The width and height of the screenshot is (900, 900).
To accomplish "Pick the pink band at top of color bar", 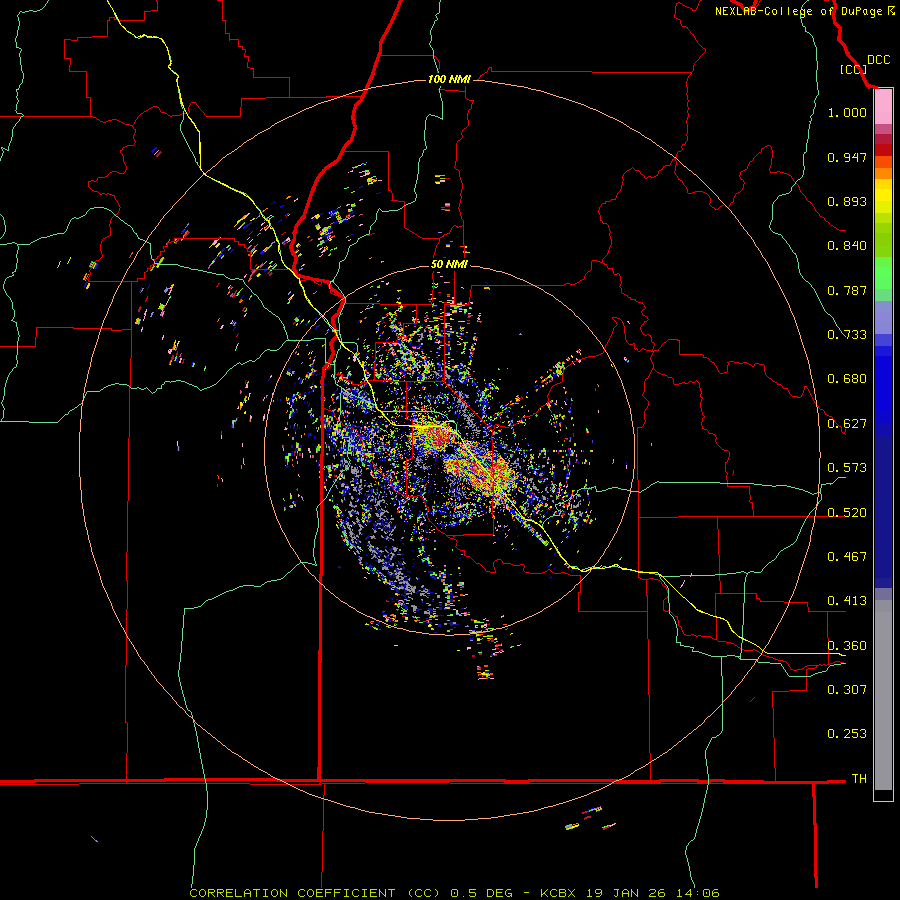I will click(x=883, y=107).
